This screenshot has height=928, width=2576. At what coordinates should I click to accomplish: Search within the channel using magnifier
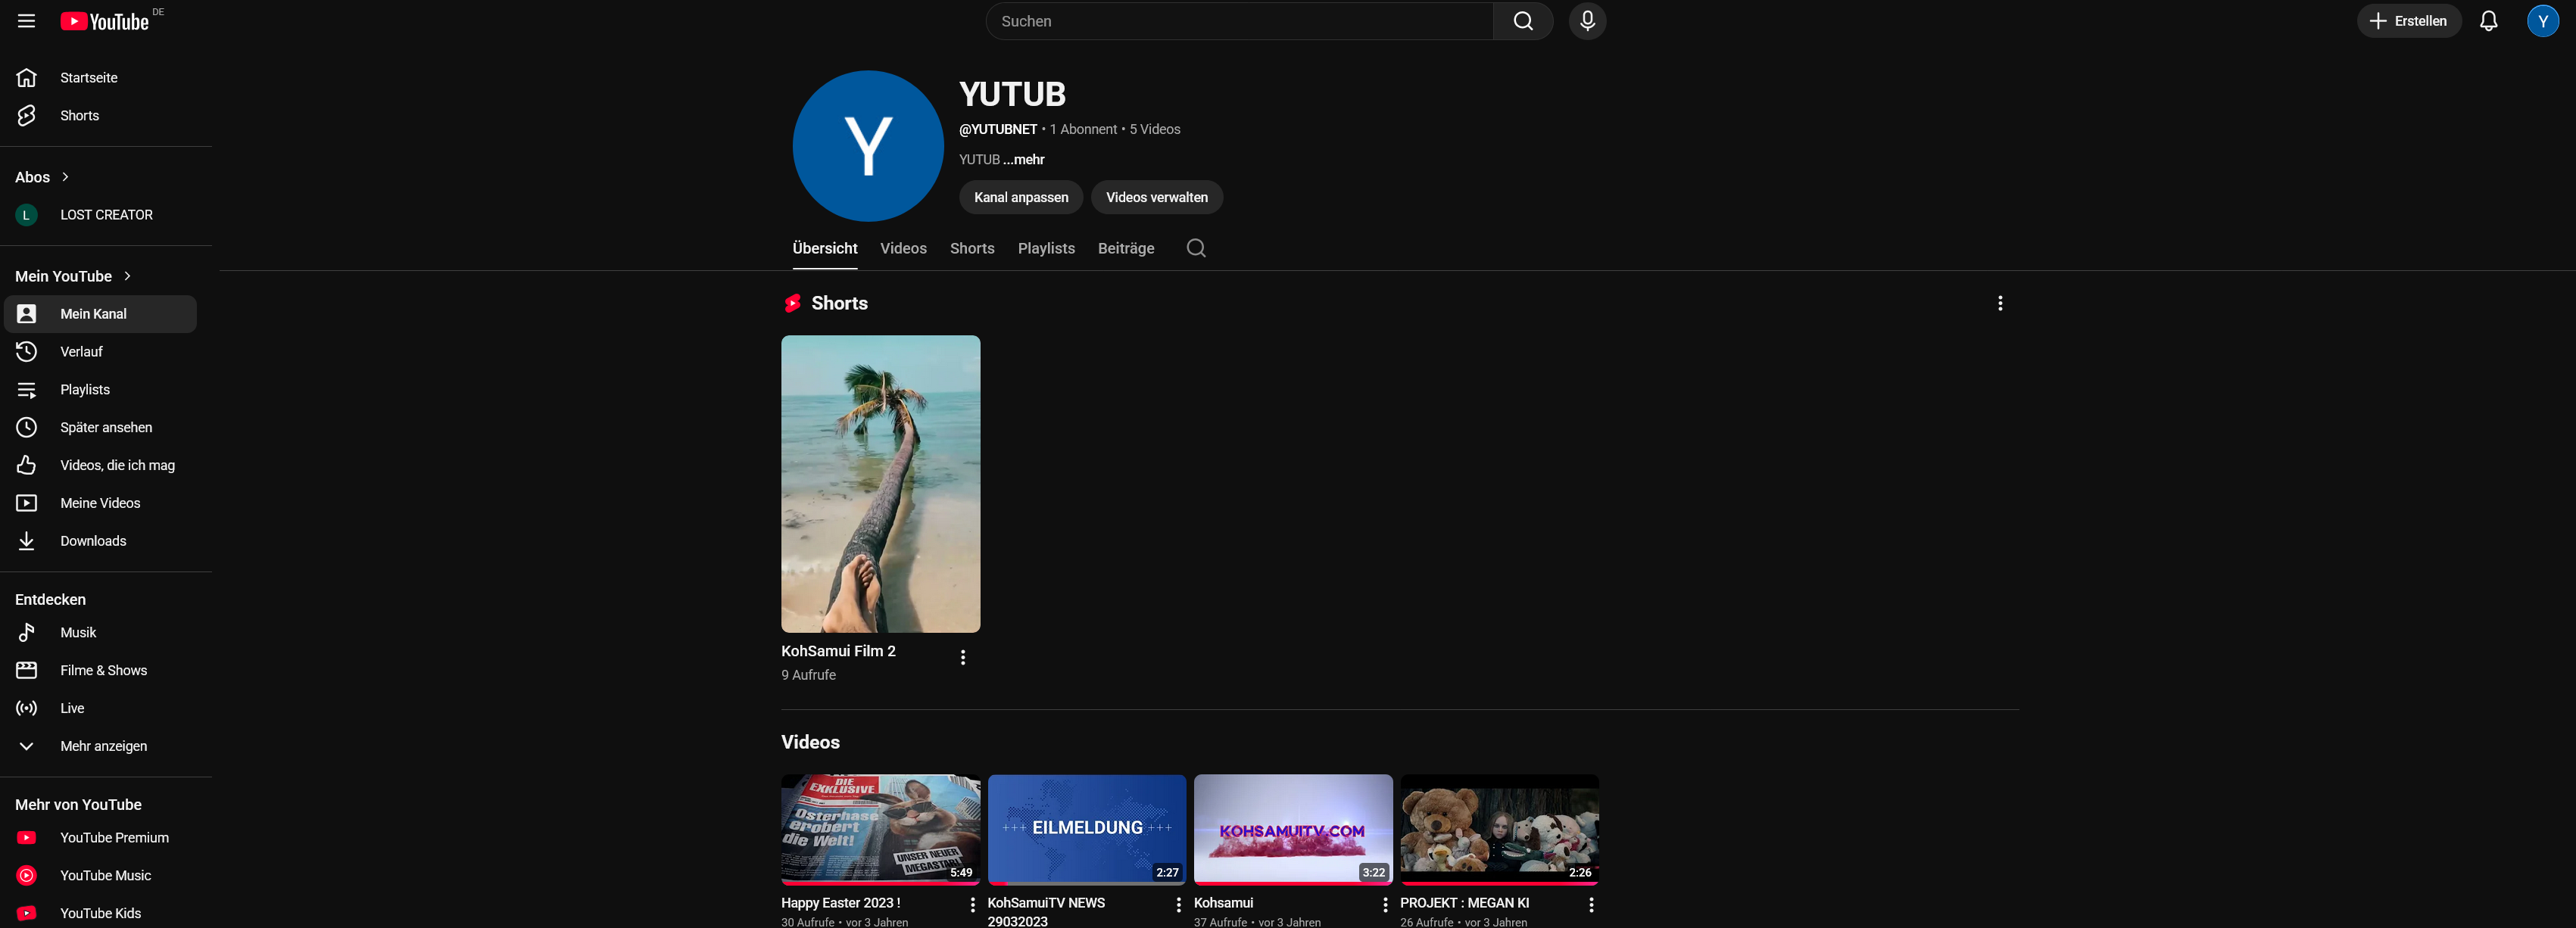point(1196,248)
